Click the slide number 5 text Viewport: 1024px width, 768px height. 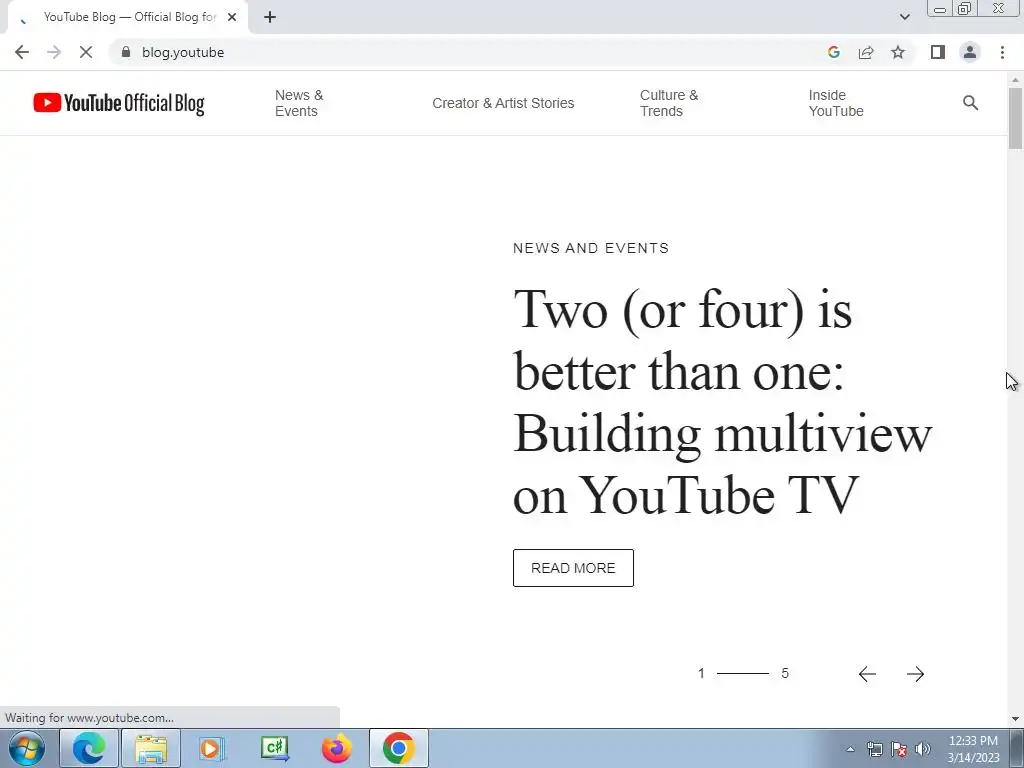pos(785,673)
